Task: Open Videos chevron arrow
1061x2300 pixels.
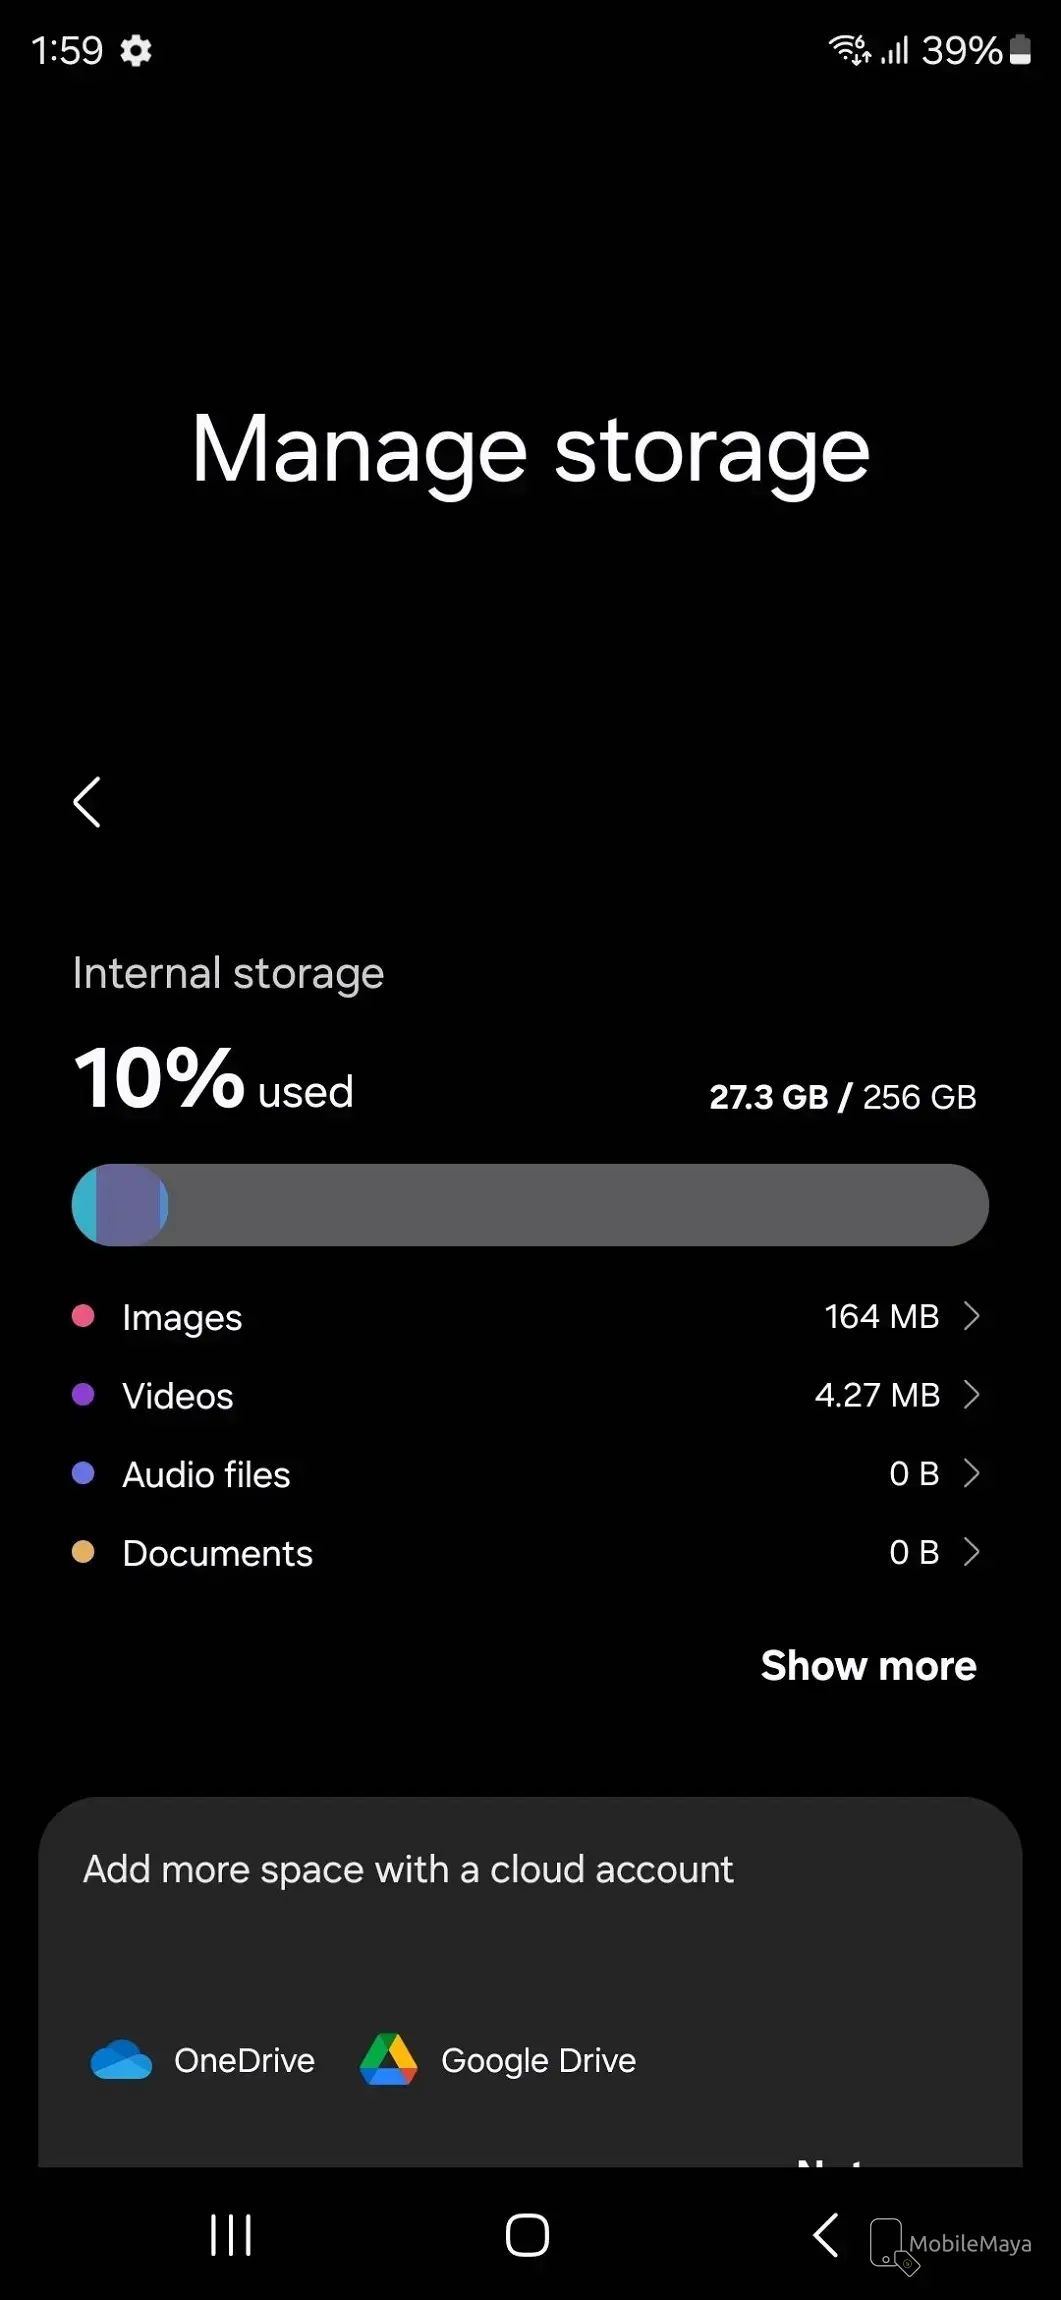Action: 970,1395
